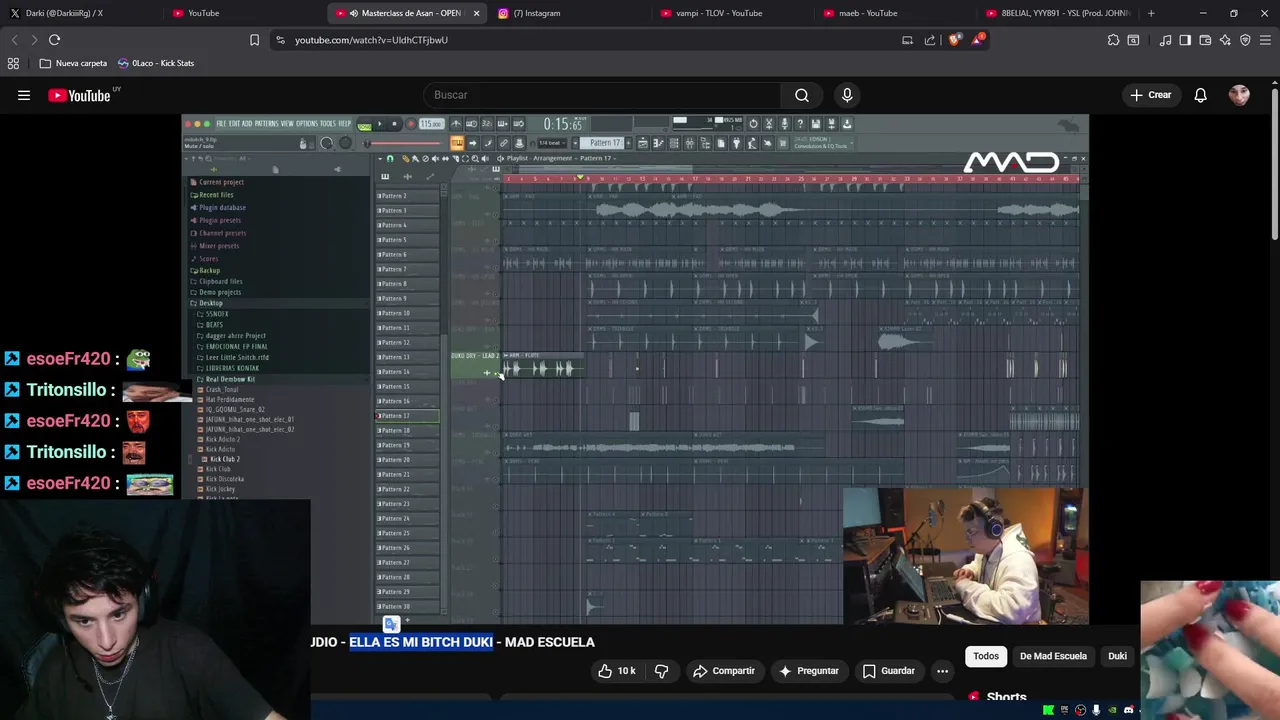Reload the current YouTube page
The width and height of the screenshot is (1280, 720).
coord(54,40)
